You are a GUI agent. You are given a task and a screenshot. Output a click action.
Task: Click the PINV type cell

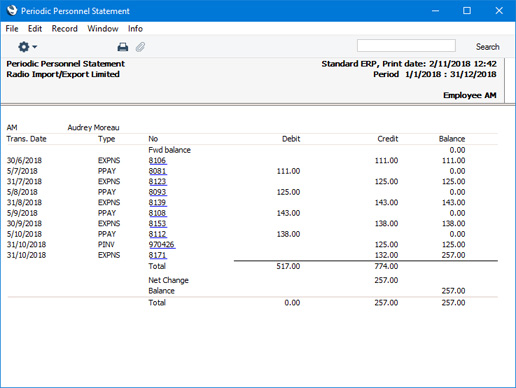tap(106, 245)
